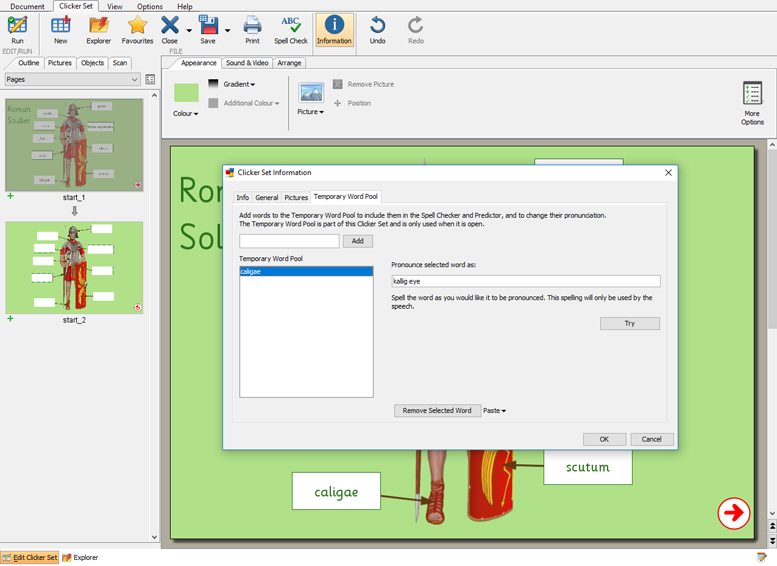Open the Pages combo box
The image size is (777, 566).
click(71, 79)
